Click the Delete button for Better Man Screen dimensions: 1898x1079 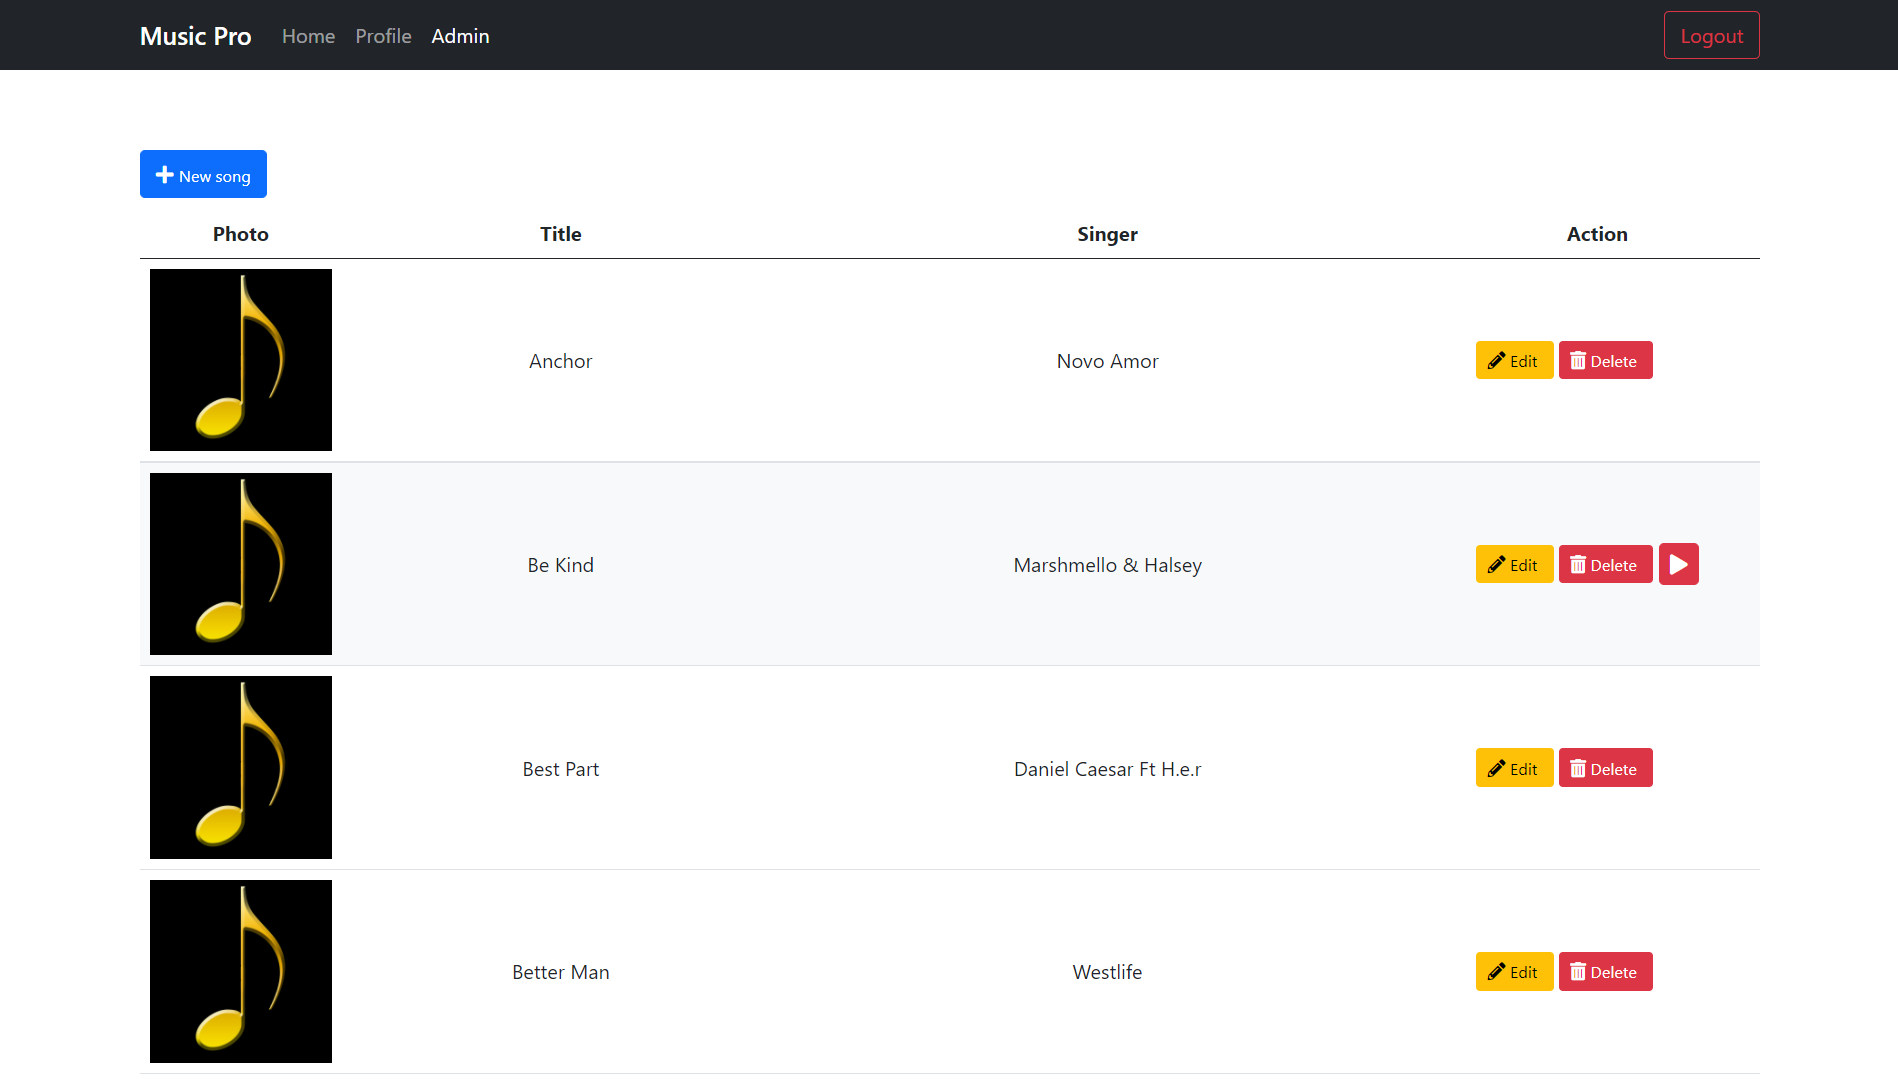coord(1605,971)
